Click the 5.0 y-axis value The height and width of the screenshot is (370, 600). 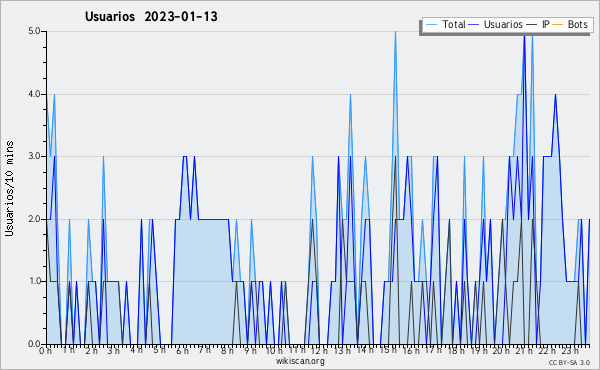34,31
